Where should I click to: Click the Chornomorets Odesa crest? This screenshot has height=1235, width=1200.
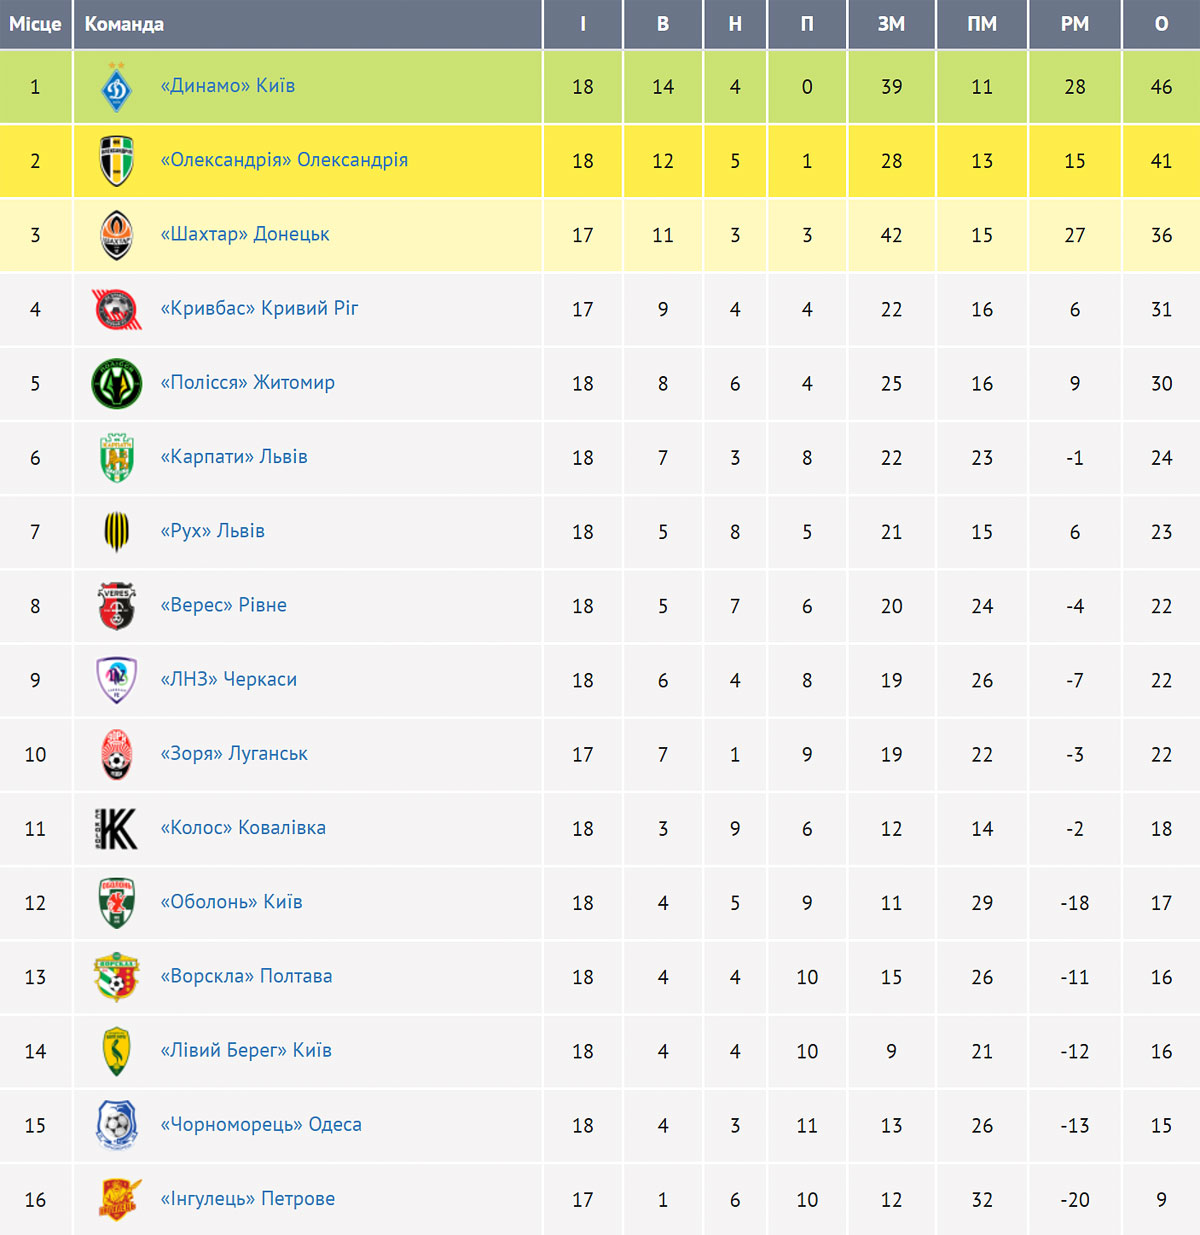[x=117, y=1125]
